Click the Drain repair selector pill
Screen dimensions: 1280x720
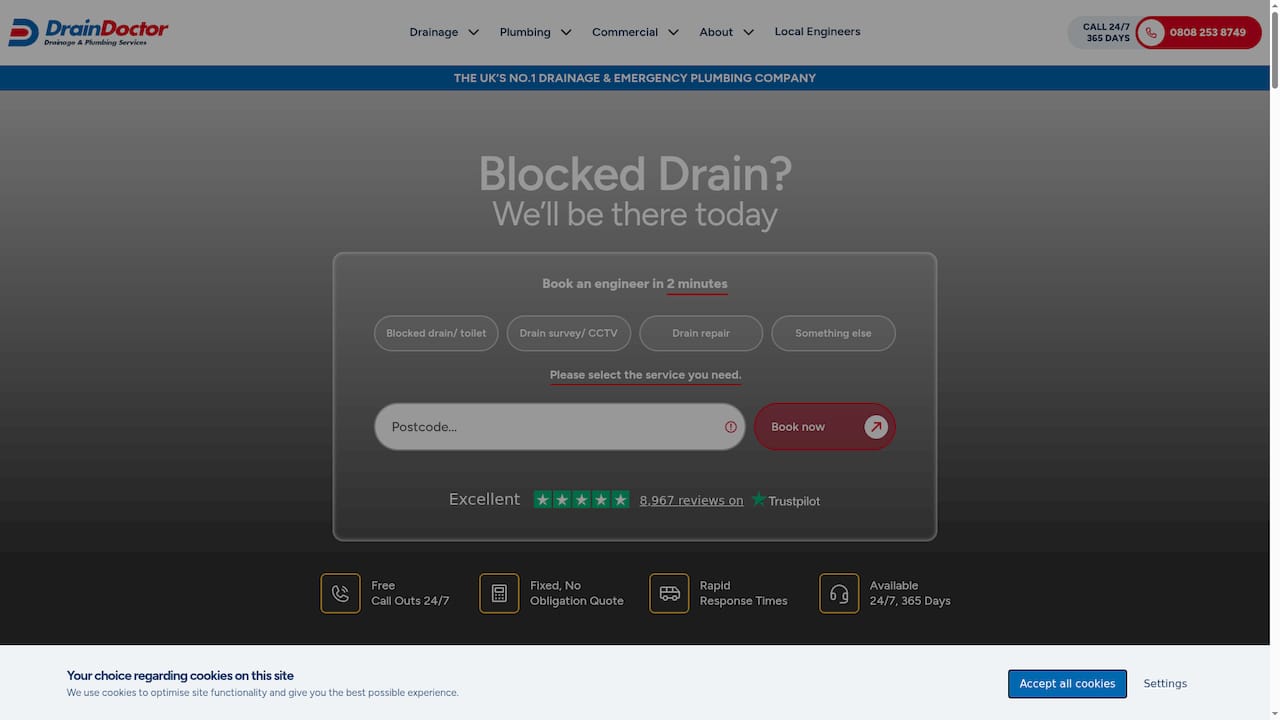701,333
